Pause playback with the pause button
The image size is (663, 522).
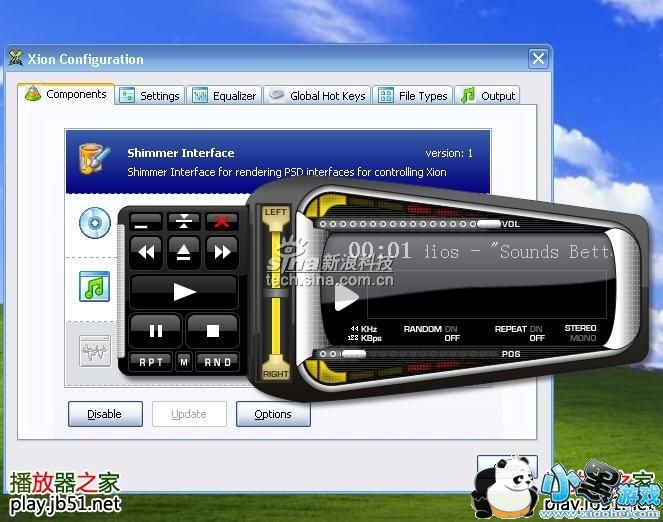(x=155, y=330)
